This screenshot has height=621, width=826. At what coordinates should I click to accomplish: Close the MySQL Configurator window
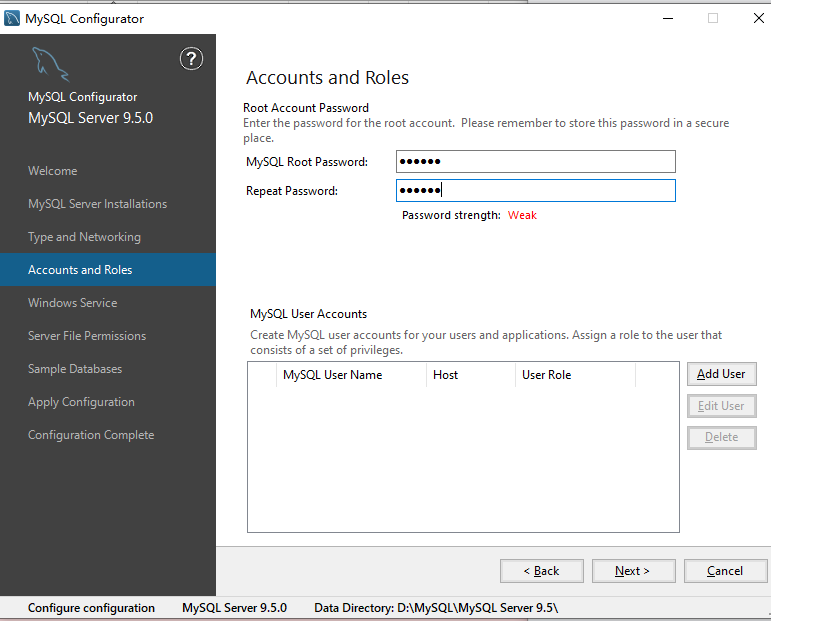[x=759, y=18]
